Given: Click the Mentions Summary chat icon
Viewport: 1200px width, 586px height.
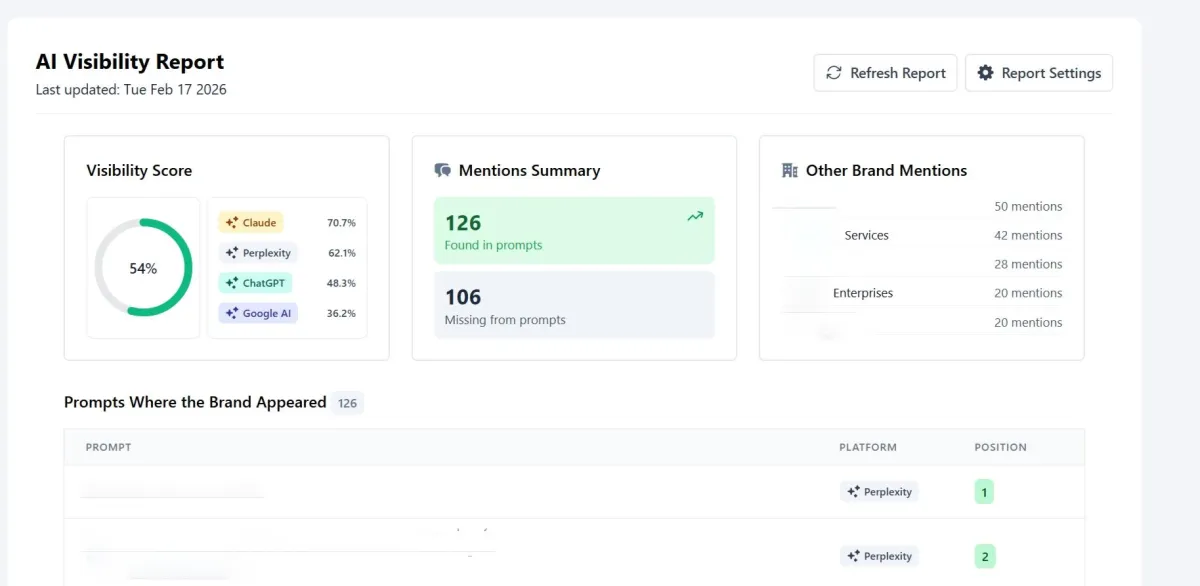Looking at the screenshot, I should pyautogui.click(x=443, y=171).
